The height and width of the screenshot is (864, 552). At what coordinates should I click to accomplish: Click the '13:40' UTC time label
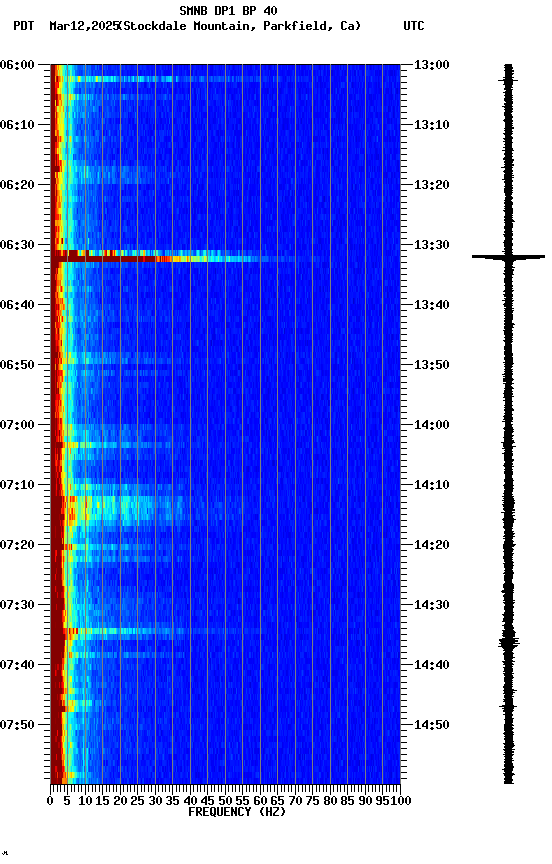(432, 305)
